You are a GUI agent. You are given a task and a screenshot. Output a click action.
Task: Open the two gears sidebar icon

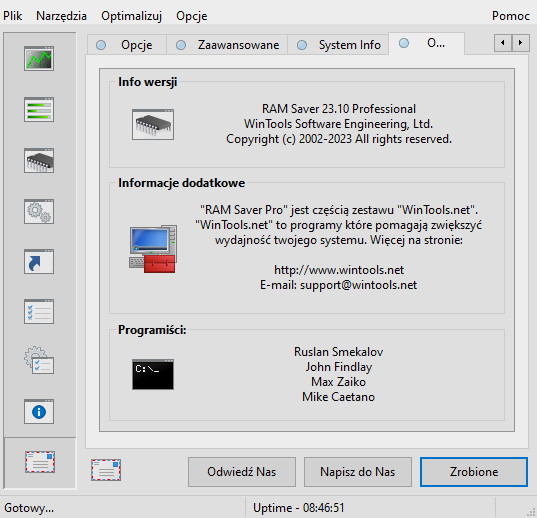(39, 211)
